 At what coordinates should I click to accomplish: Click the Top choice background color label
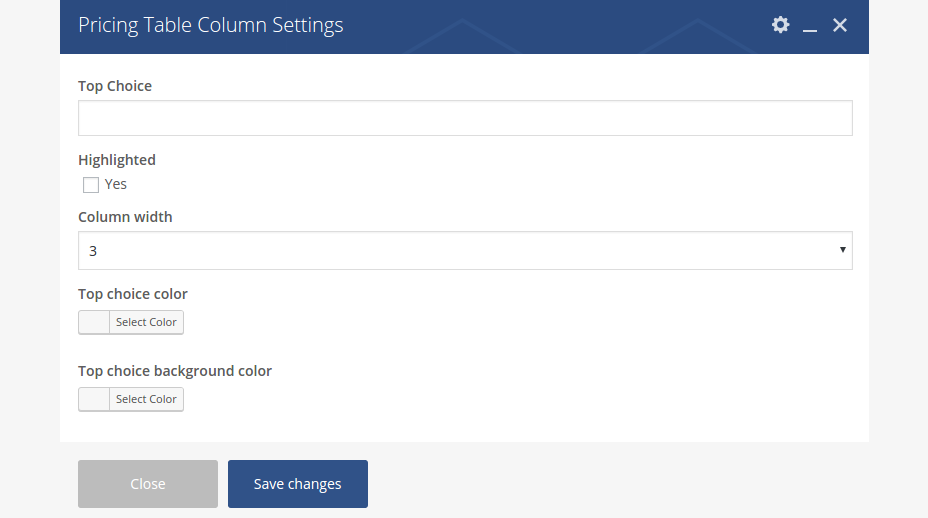pos(175,371)
